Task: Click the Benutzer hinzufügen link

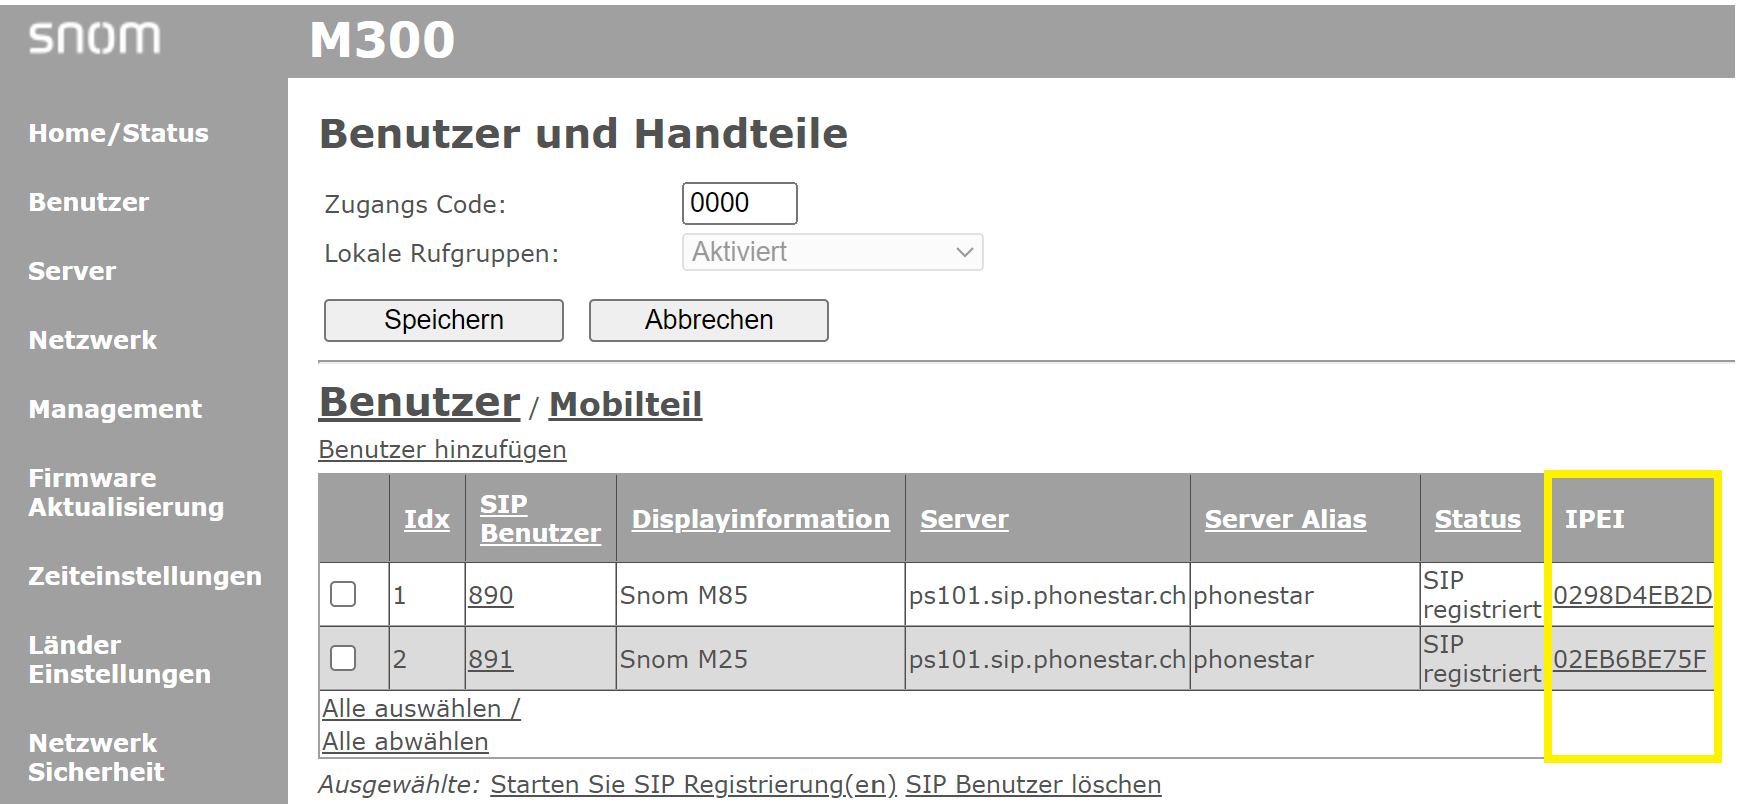Action: coord(442,450)
